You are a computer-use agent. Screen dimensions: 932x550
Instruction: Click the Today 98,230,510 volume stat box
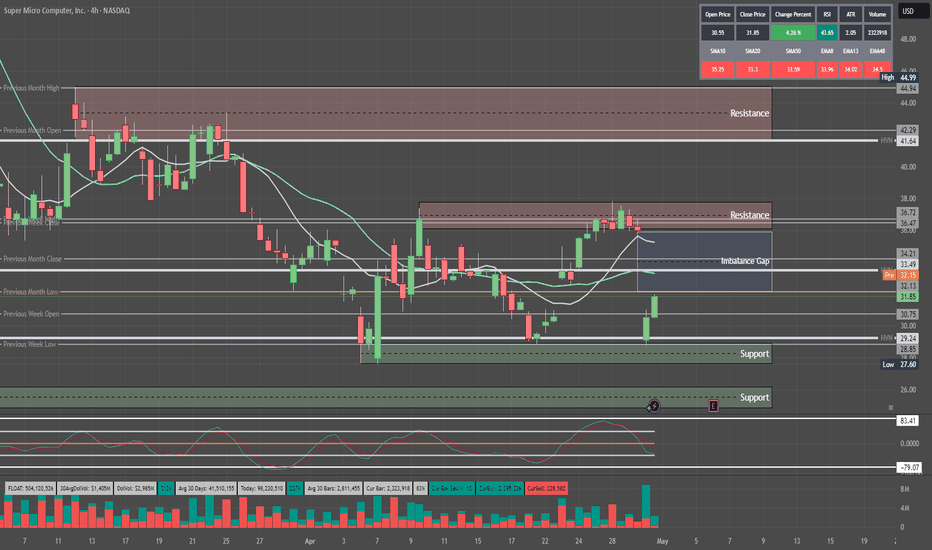(262, 488)
